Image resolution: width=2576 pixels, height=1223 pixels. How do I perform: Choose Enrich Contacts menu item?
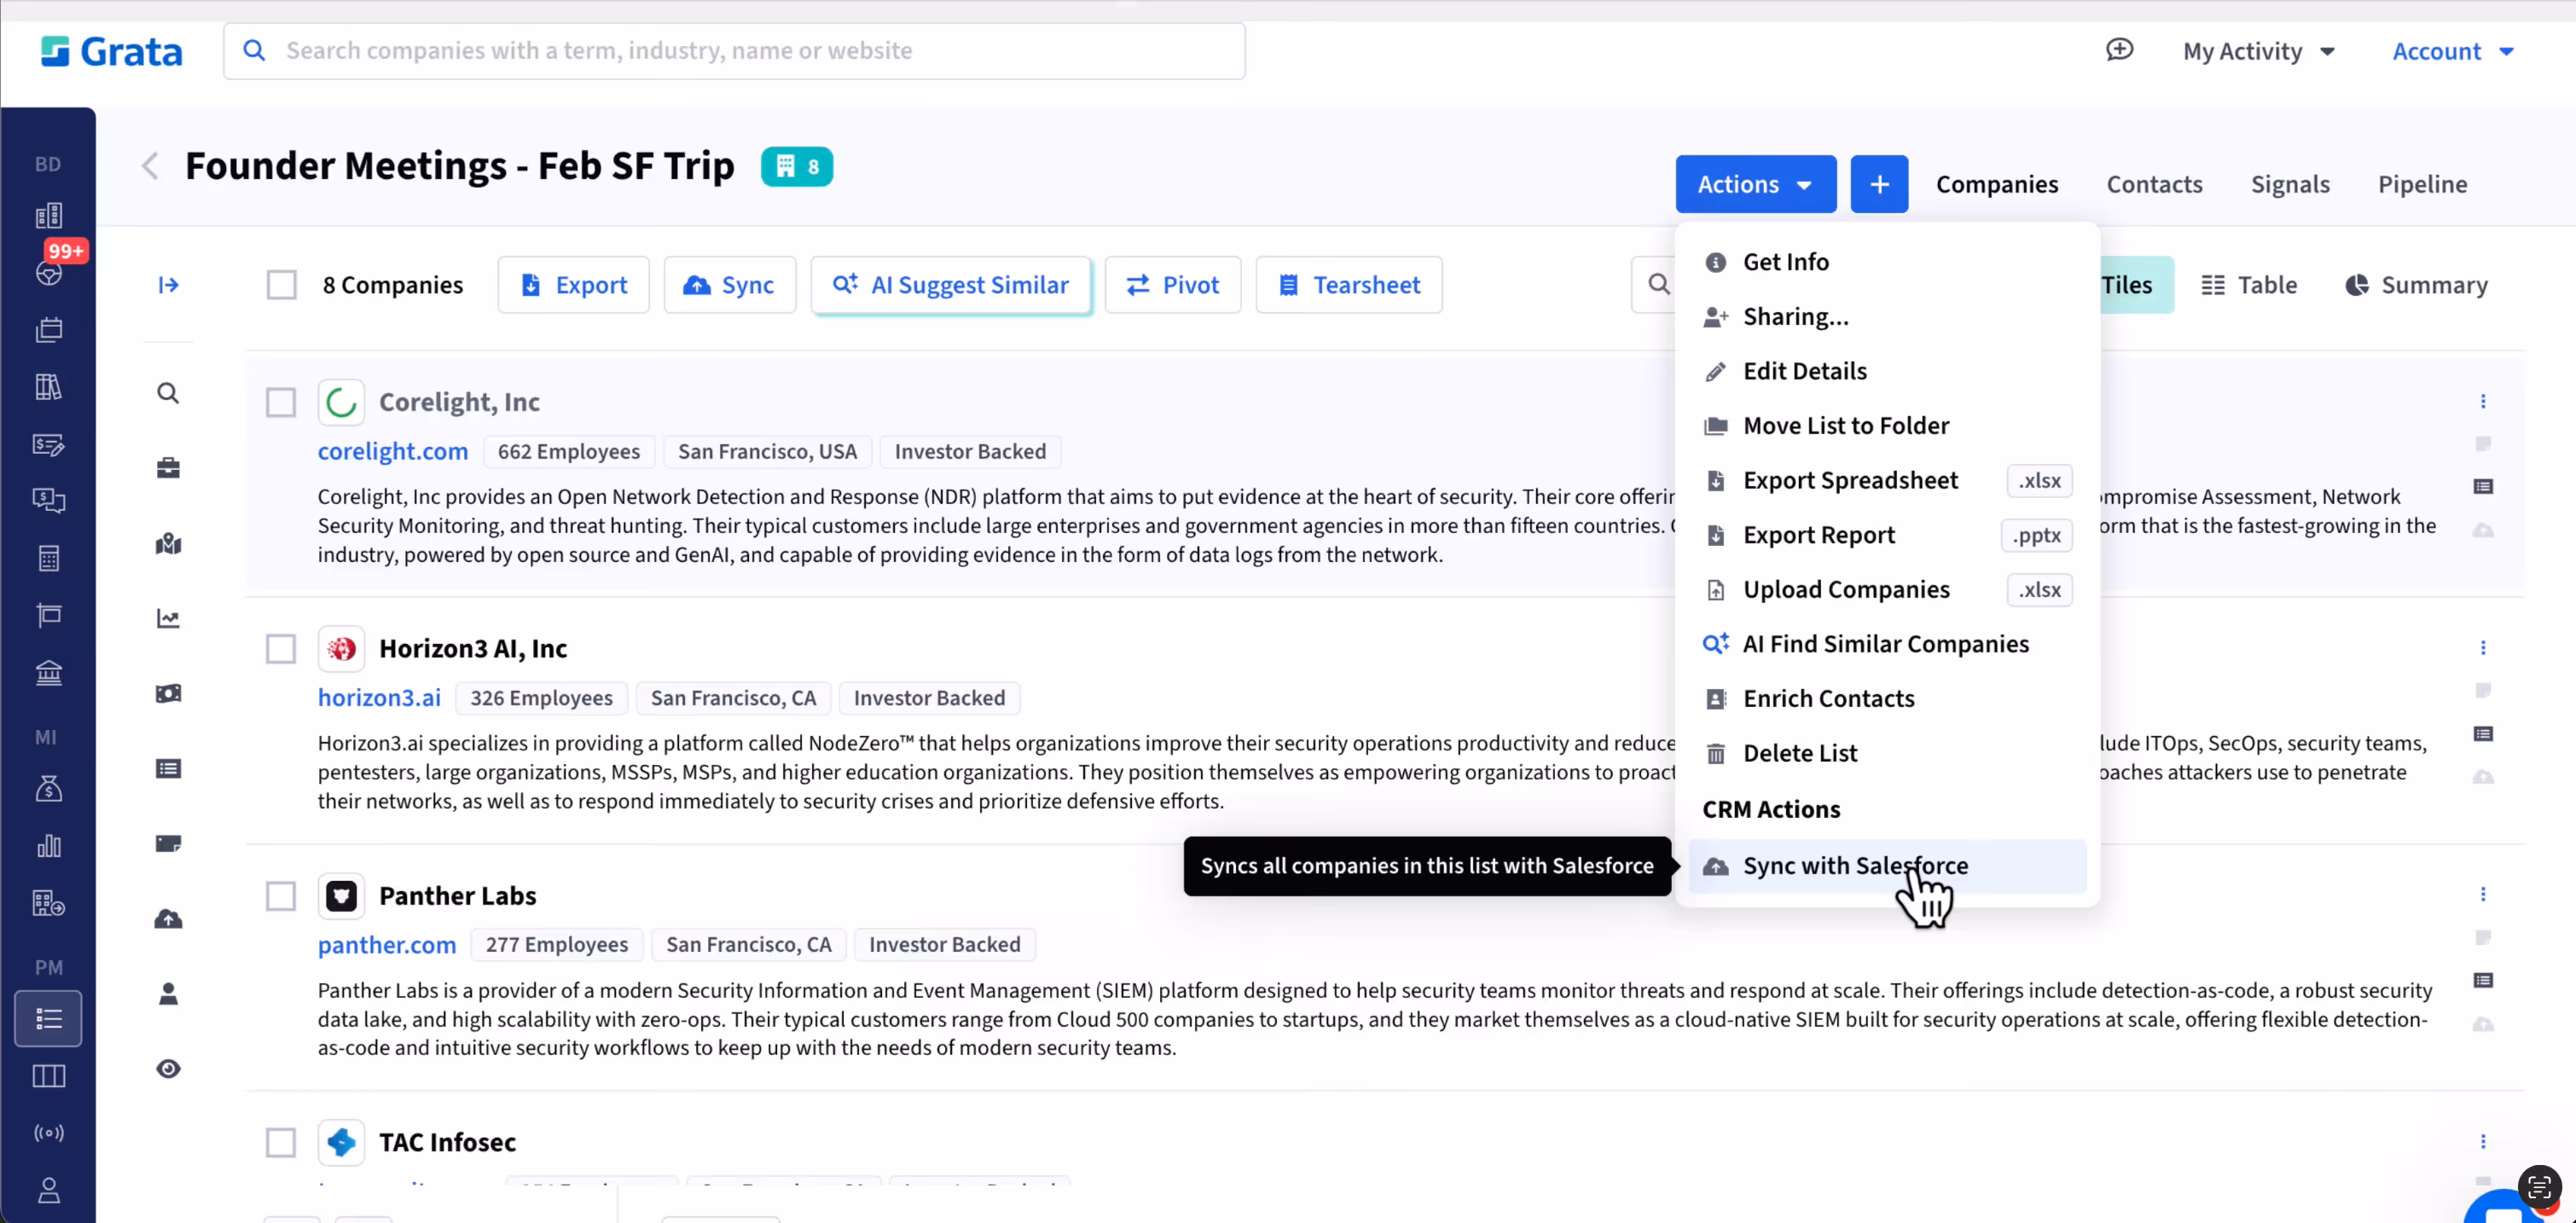[x=1887, y=699]
